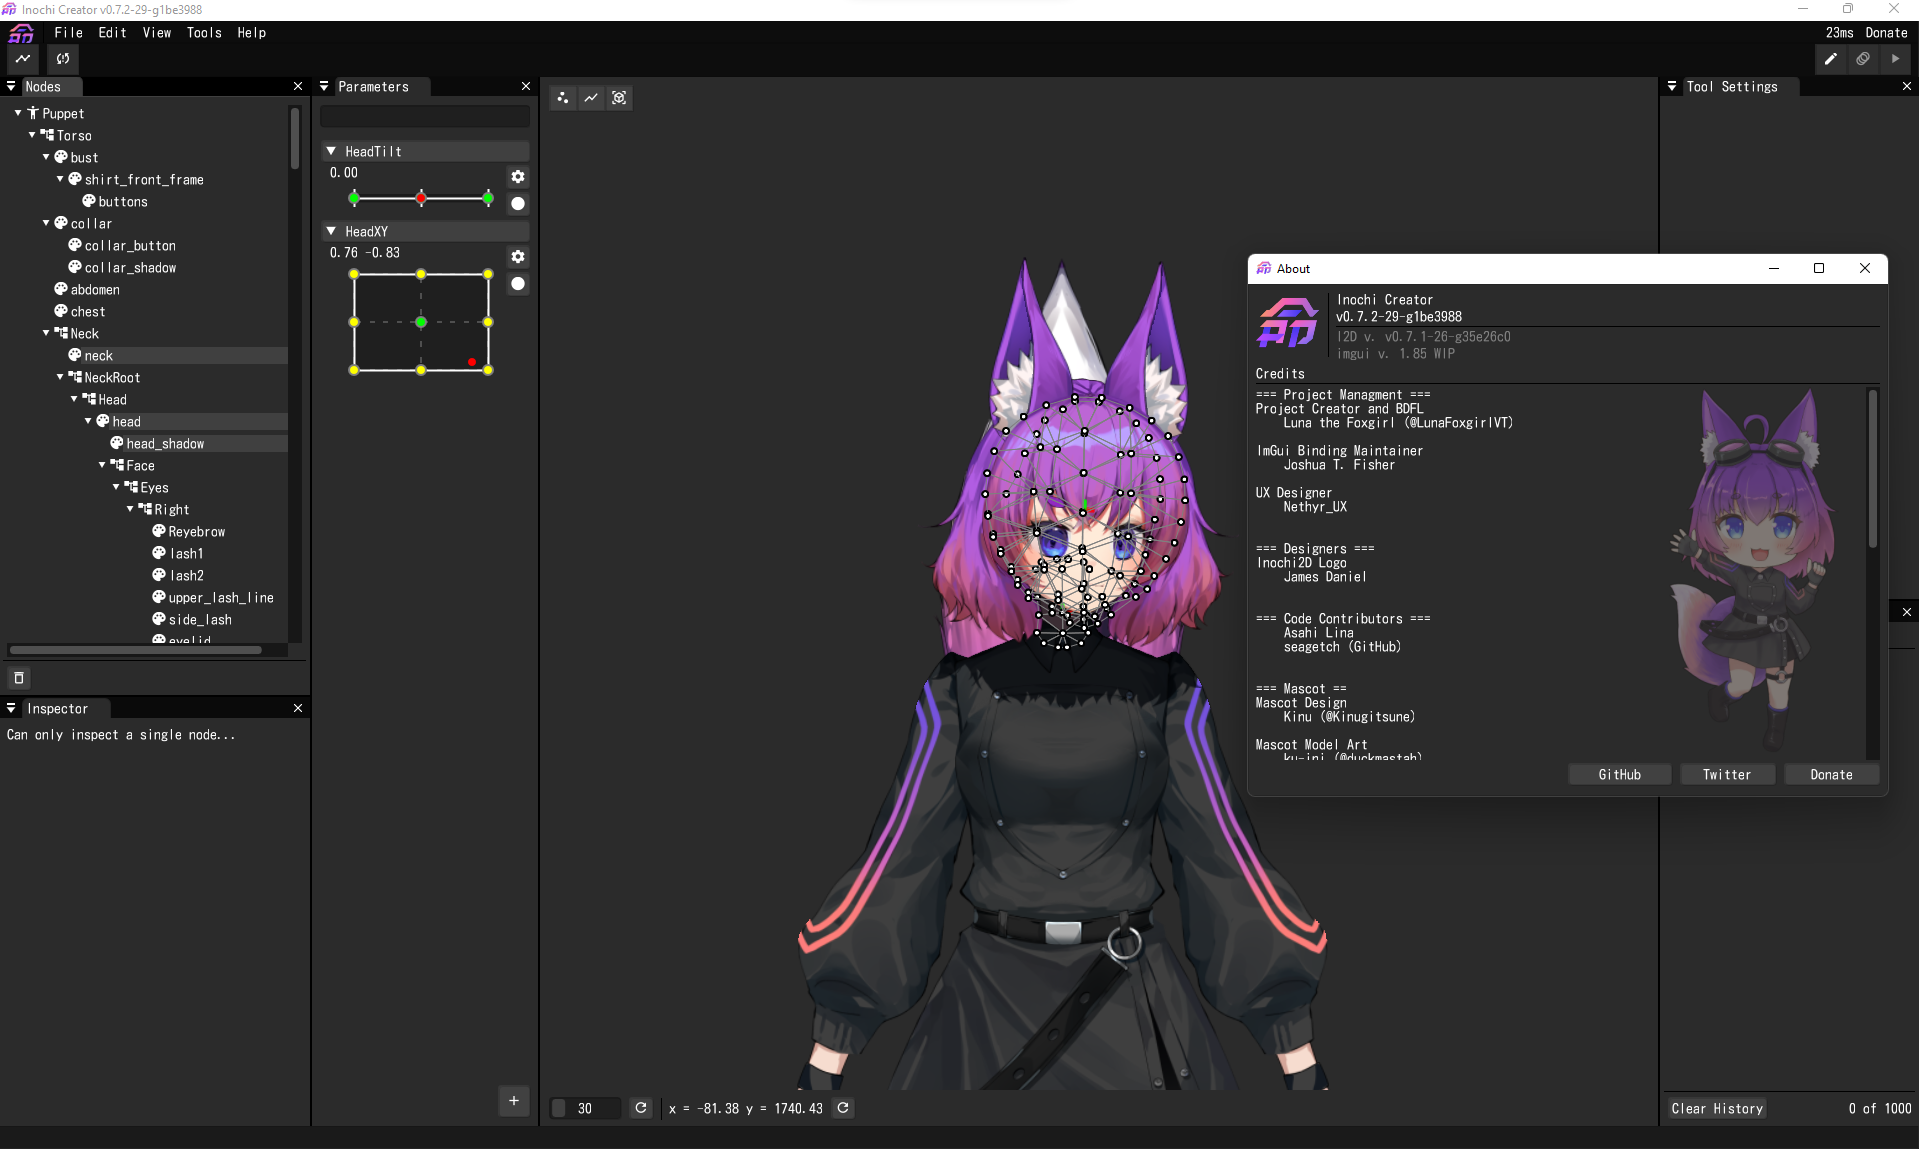Viewport: 1919px width, 1149px height.
Task: Open the View menu
Action: 157,33
